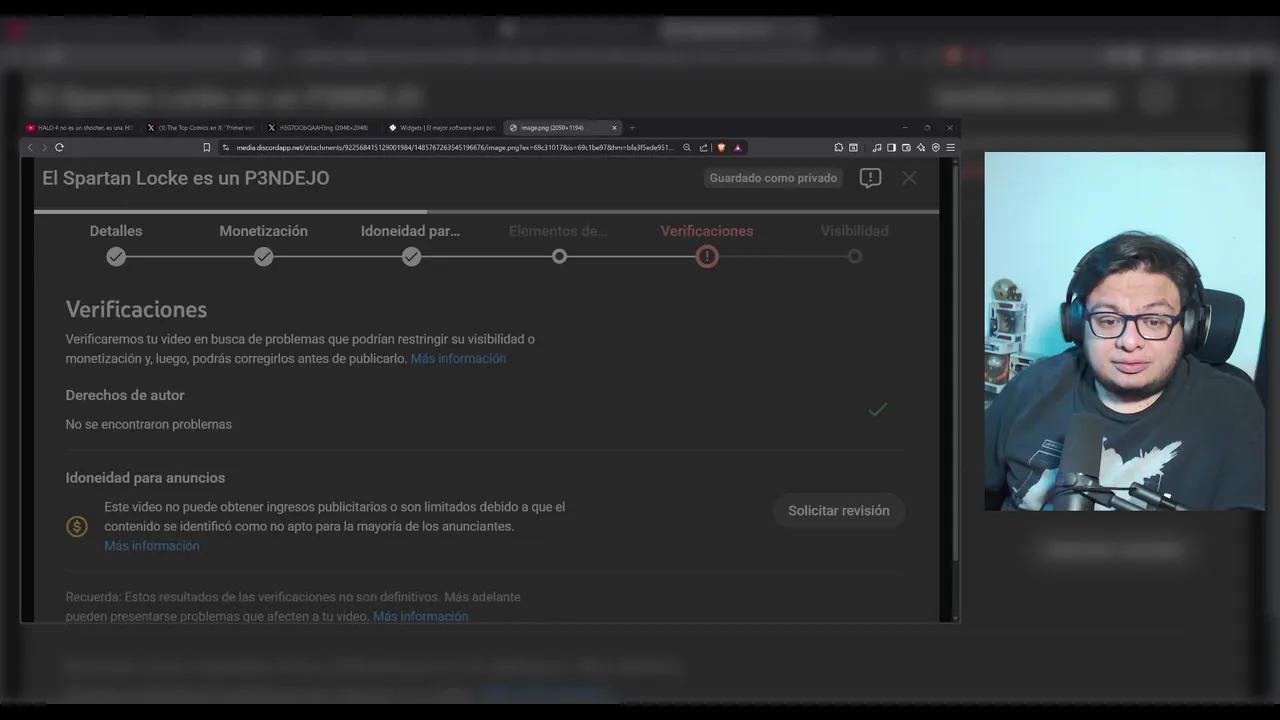Open the Brave VPN shield icon
Viewport: 1280px width, 720px height.
coord(936,147)
